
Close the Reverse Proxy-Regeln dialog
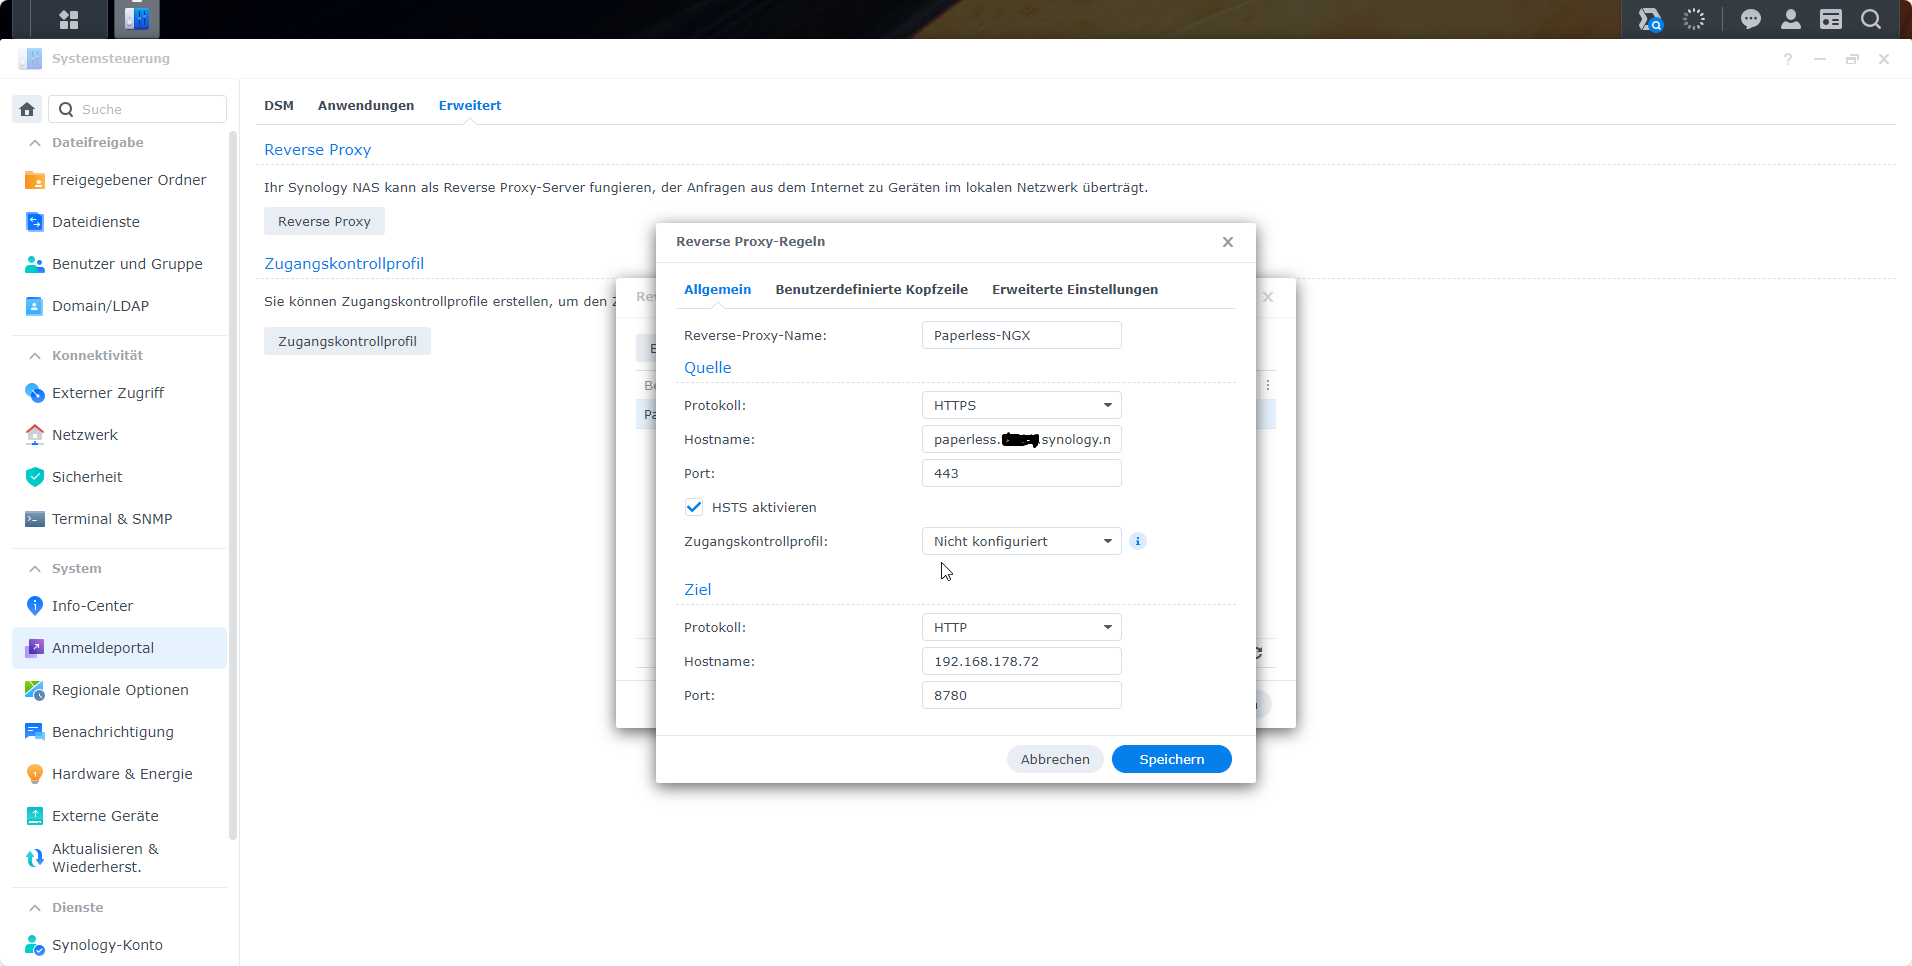coord(1228,242)
